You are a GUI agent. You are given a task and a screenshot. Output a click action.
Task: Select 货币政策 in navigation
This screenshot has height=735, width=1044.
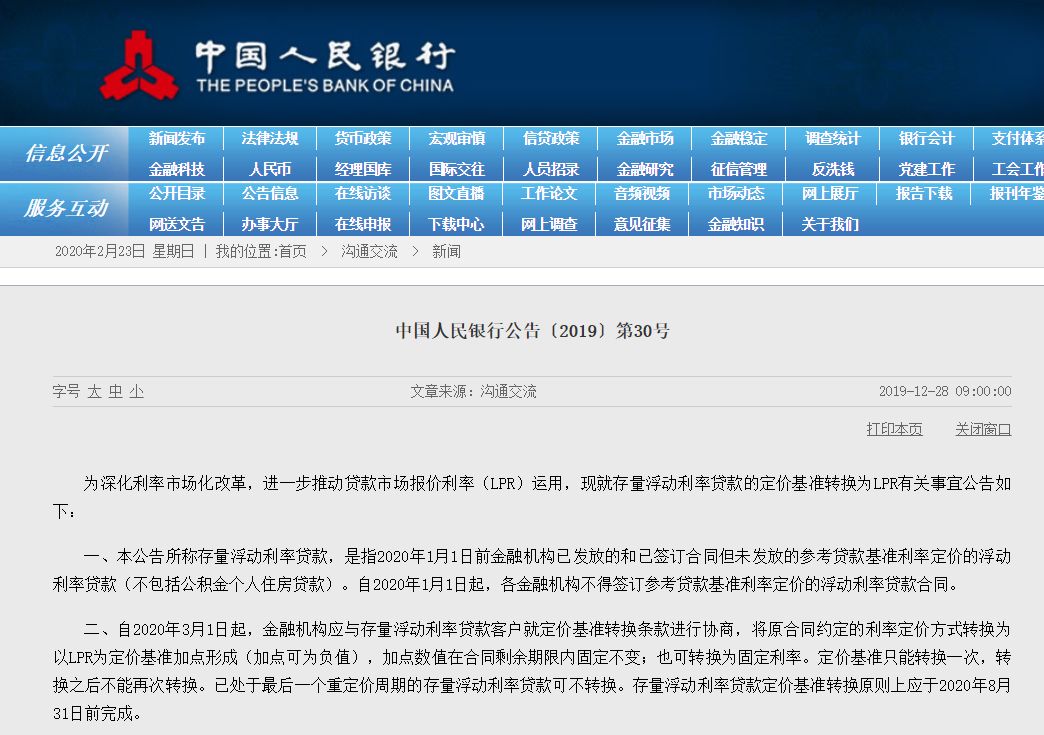364,138
